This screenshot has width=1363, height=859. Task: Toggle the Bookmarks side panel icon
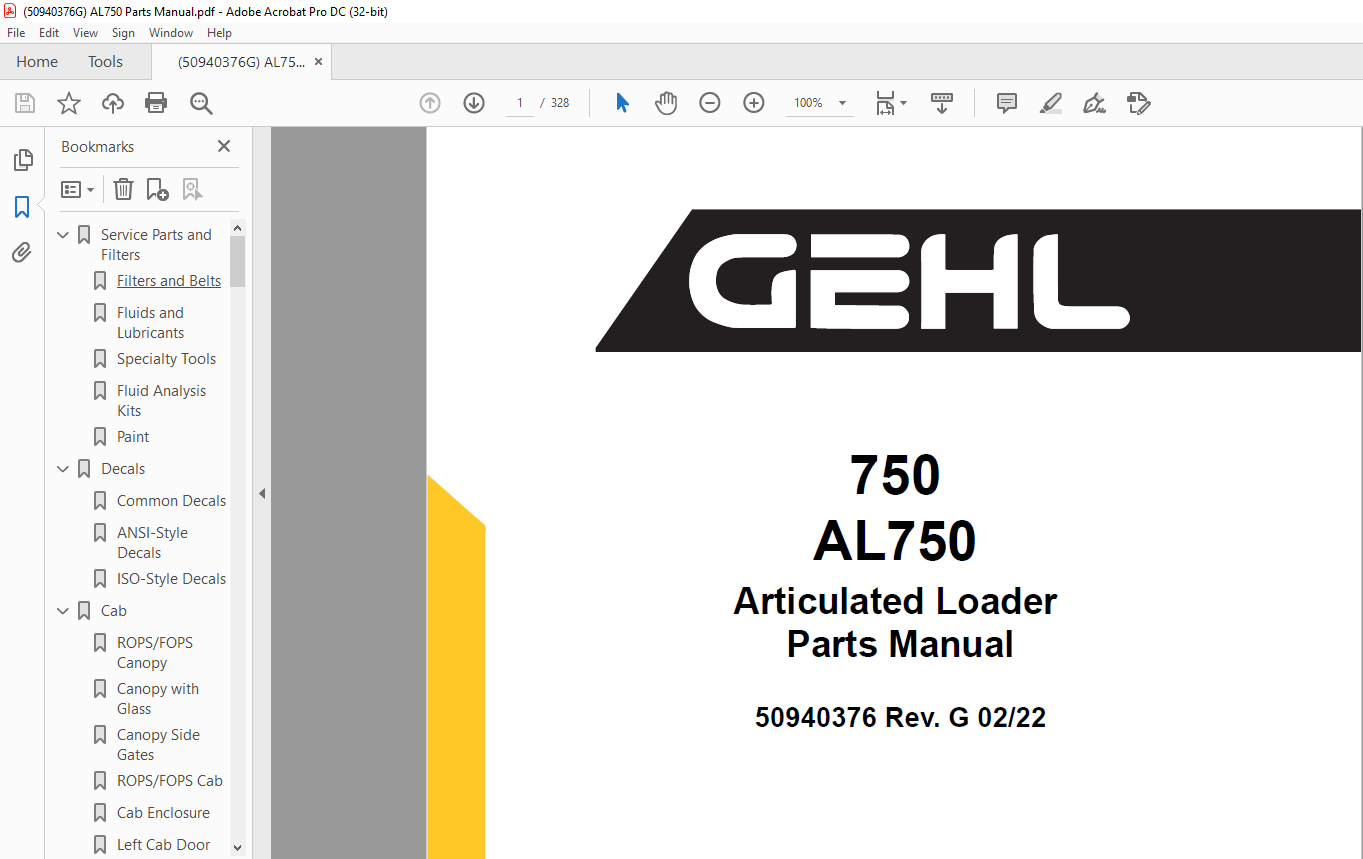tap(22, 207)
